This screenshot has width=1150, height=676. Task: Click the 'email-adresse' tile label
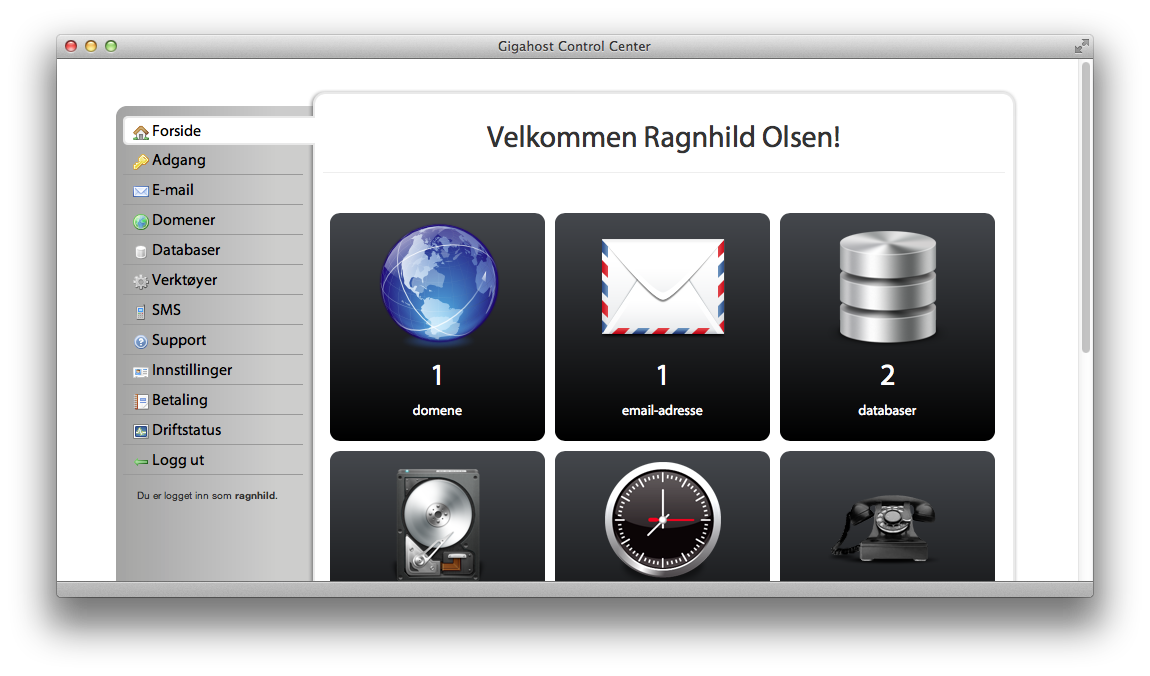662,411
